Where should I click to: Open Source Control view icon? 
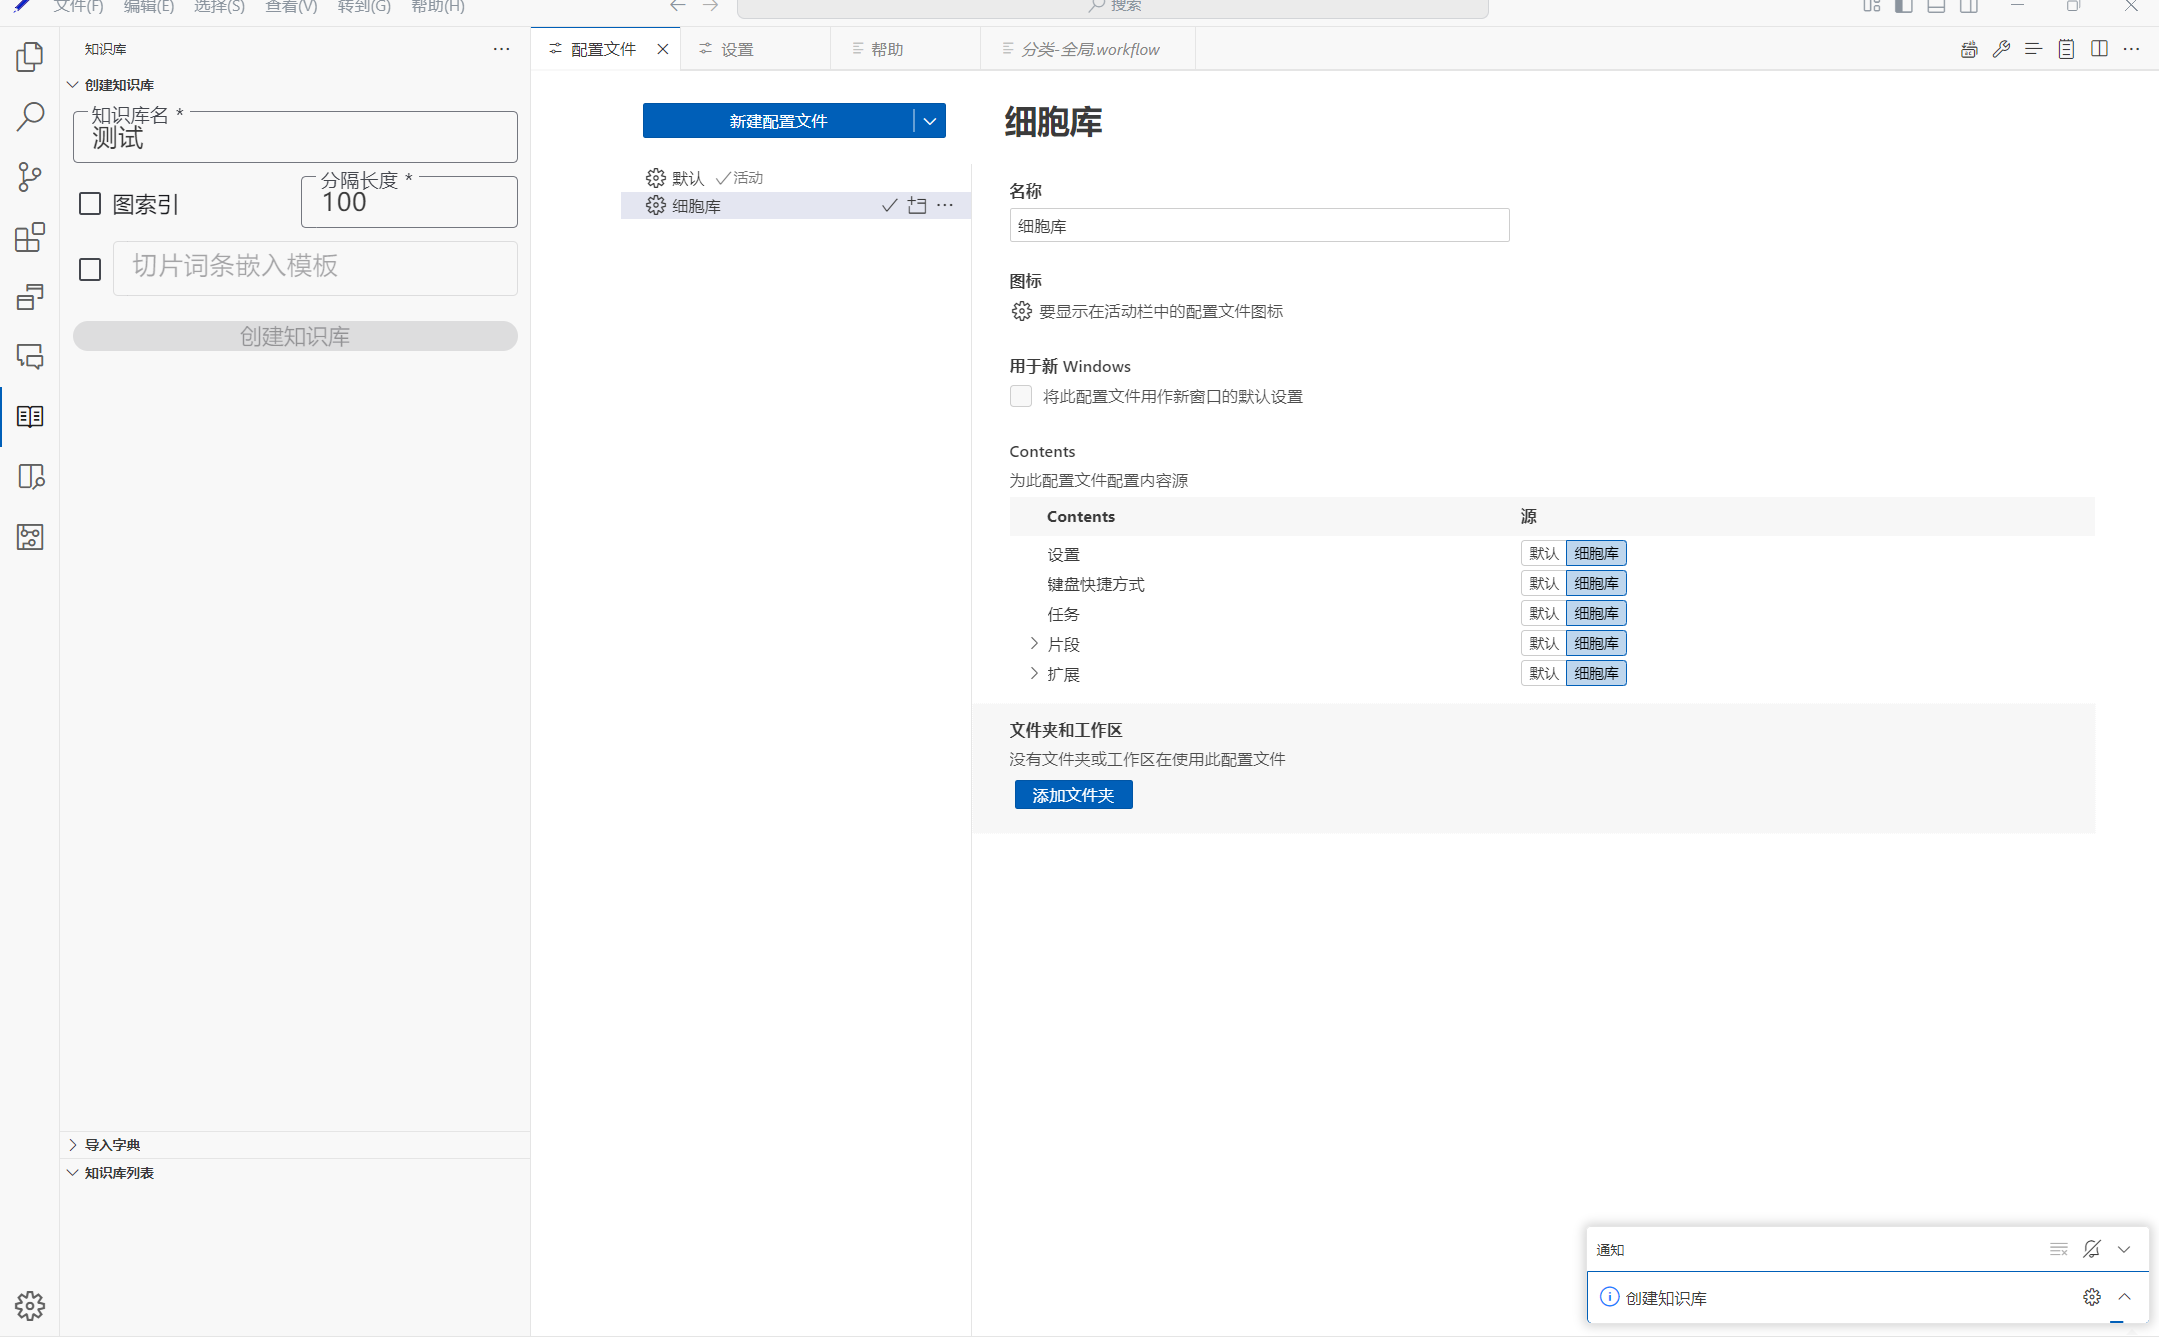click(x=30, y=177)
